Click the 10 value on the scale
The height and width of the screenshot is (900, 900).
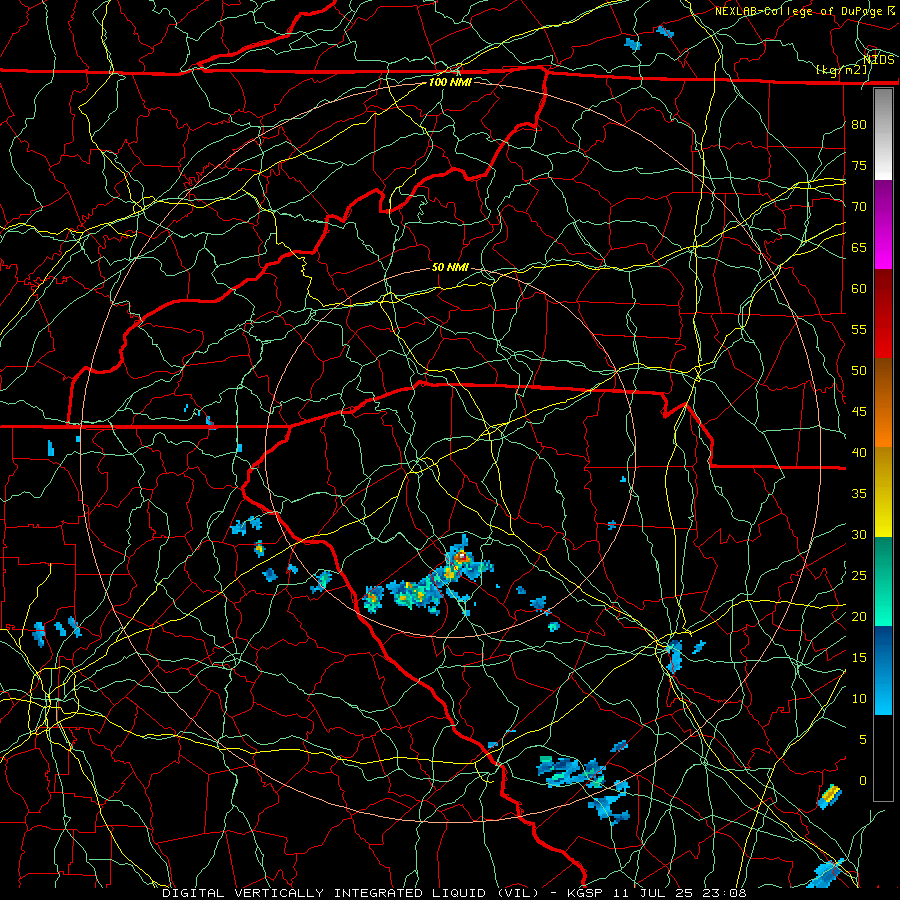tap(859, 699)
